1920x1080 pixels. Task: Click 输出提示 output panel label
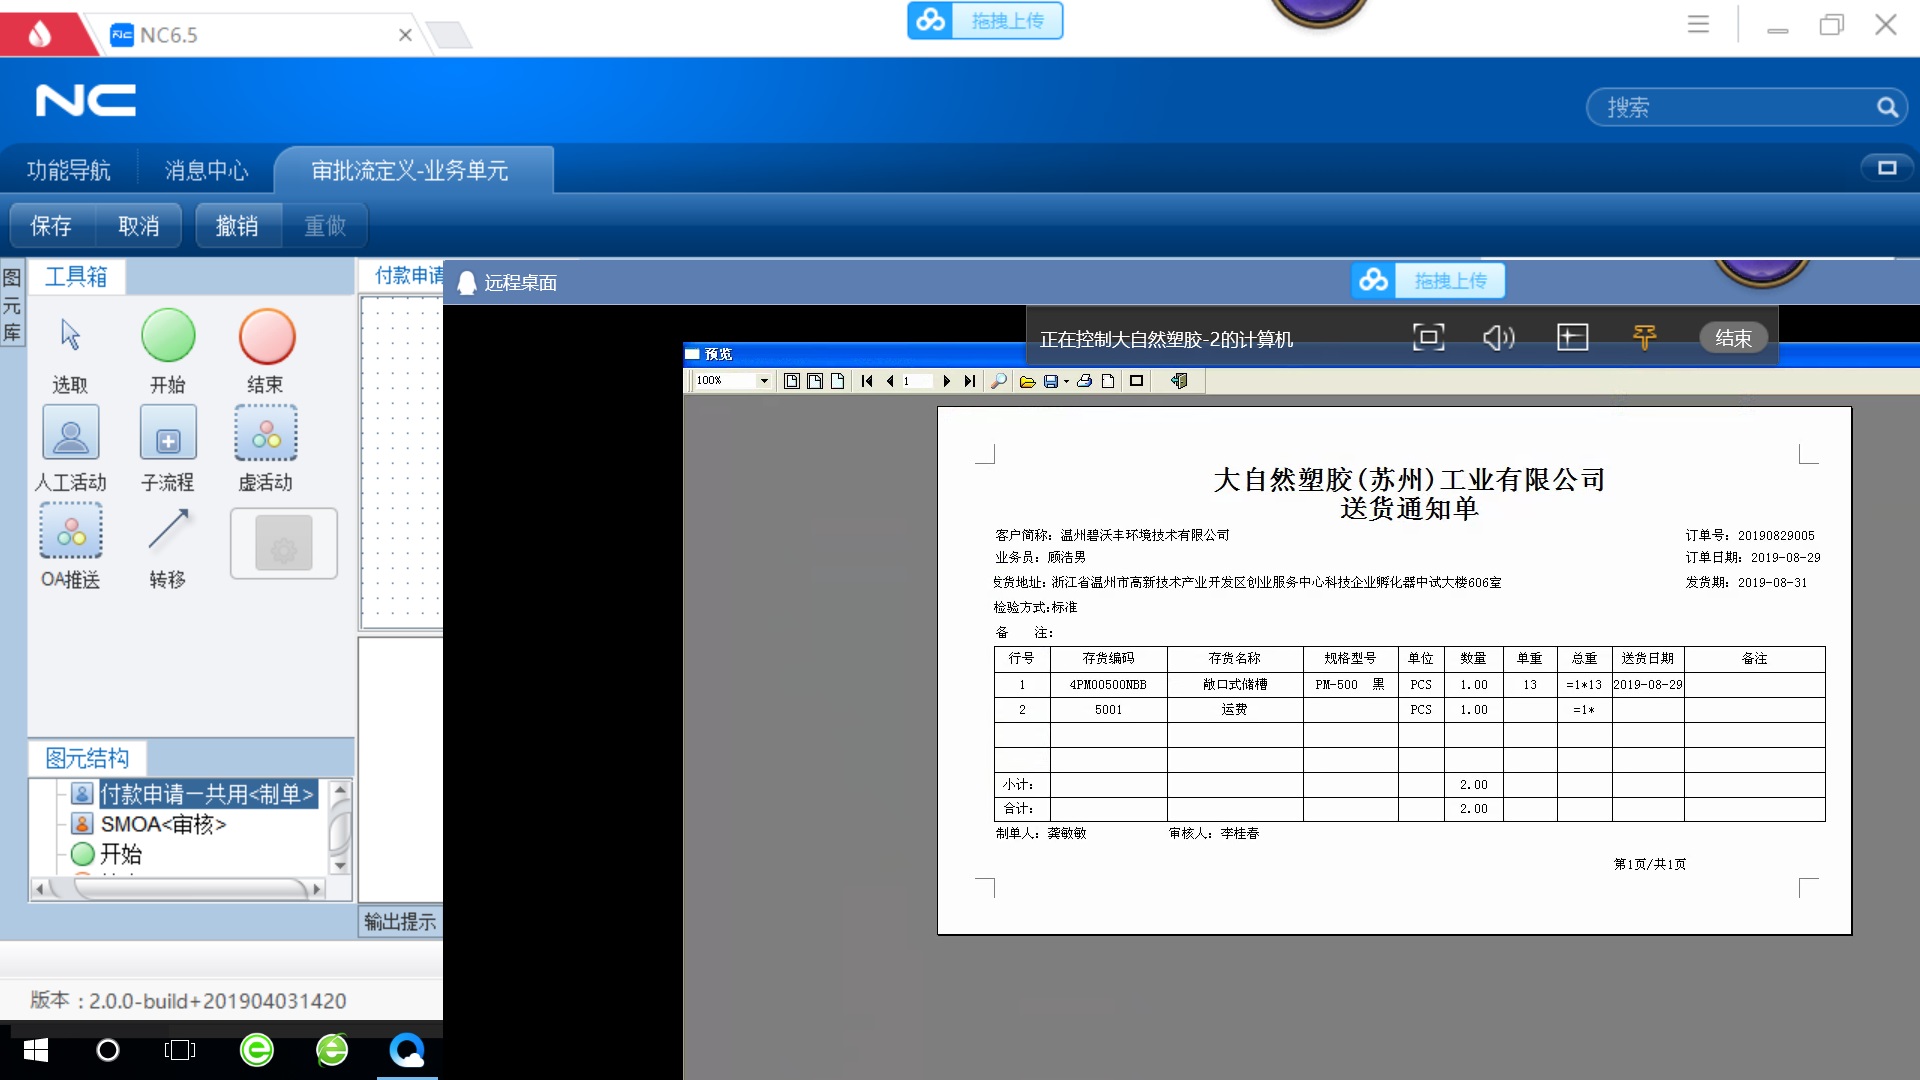(x=400, y=922)
